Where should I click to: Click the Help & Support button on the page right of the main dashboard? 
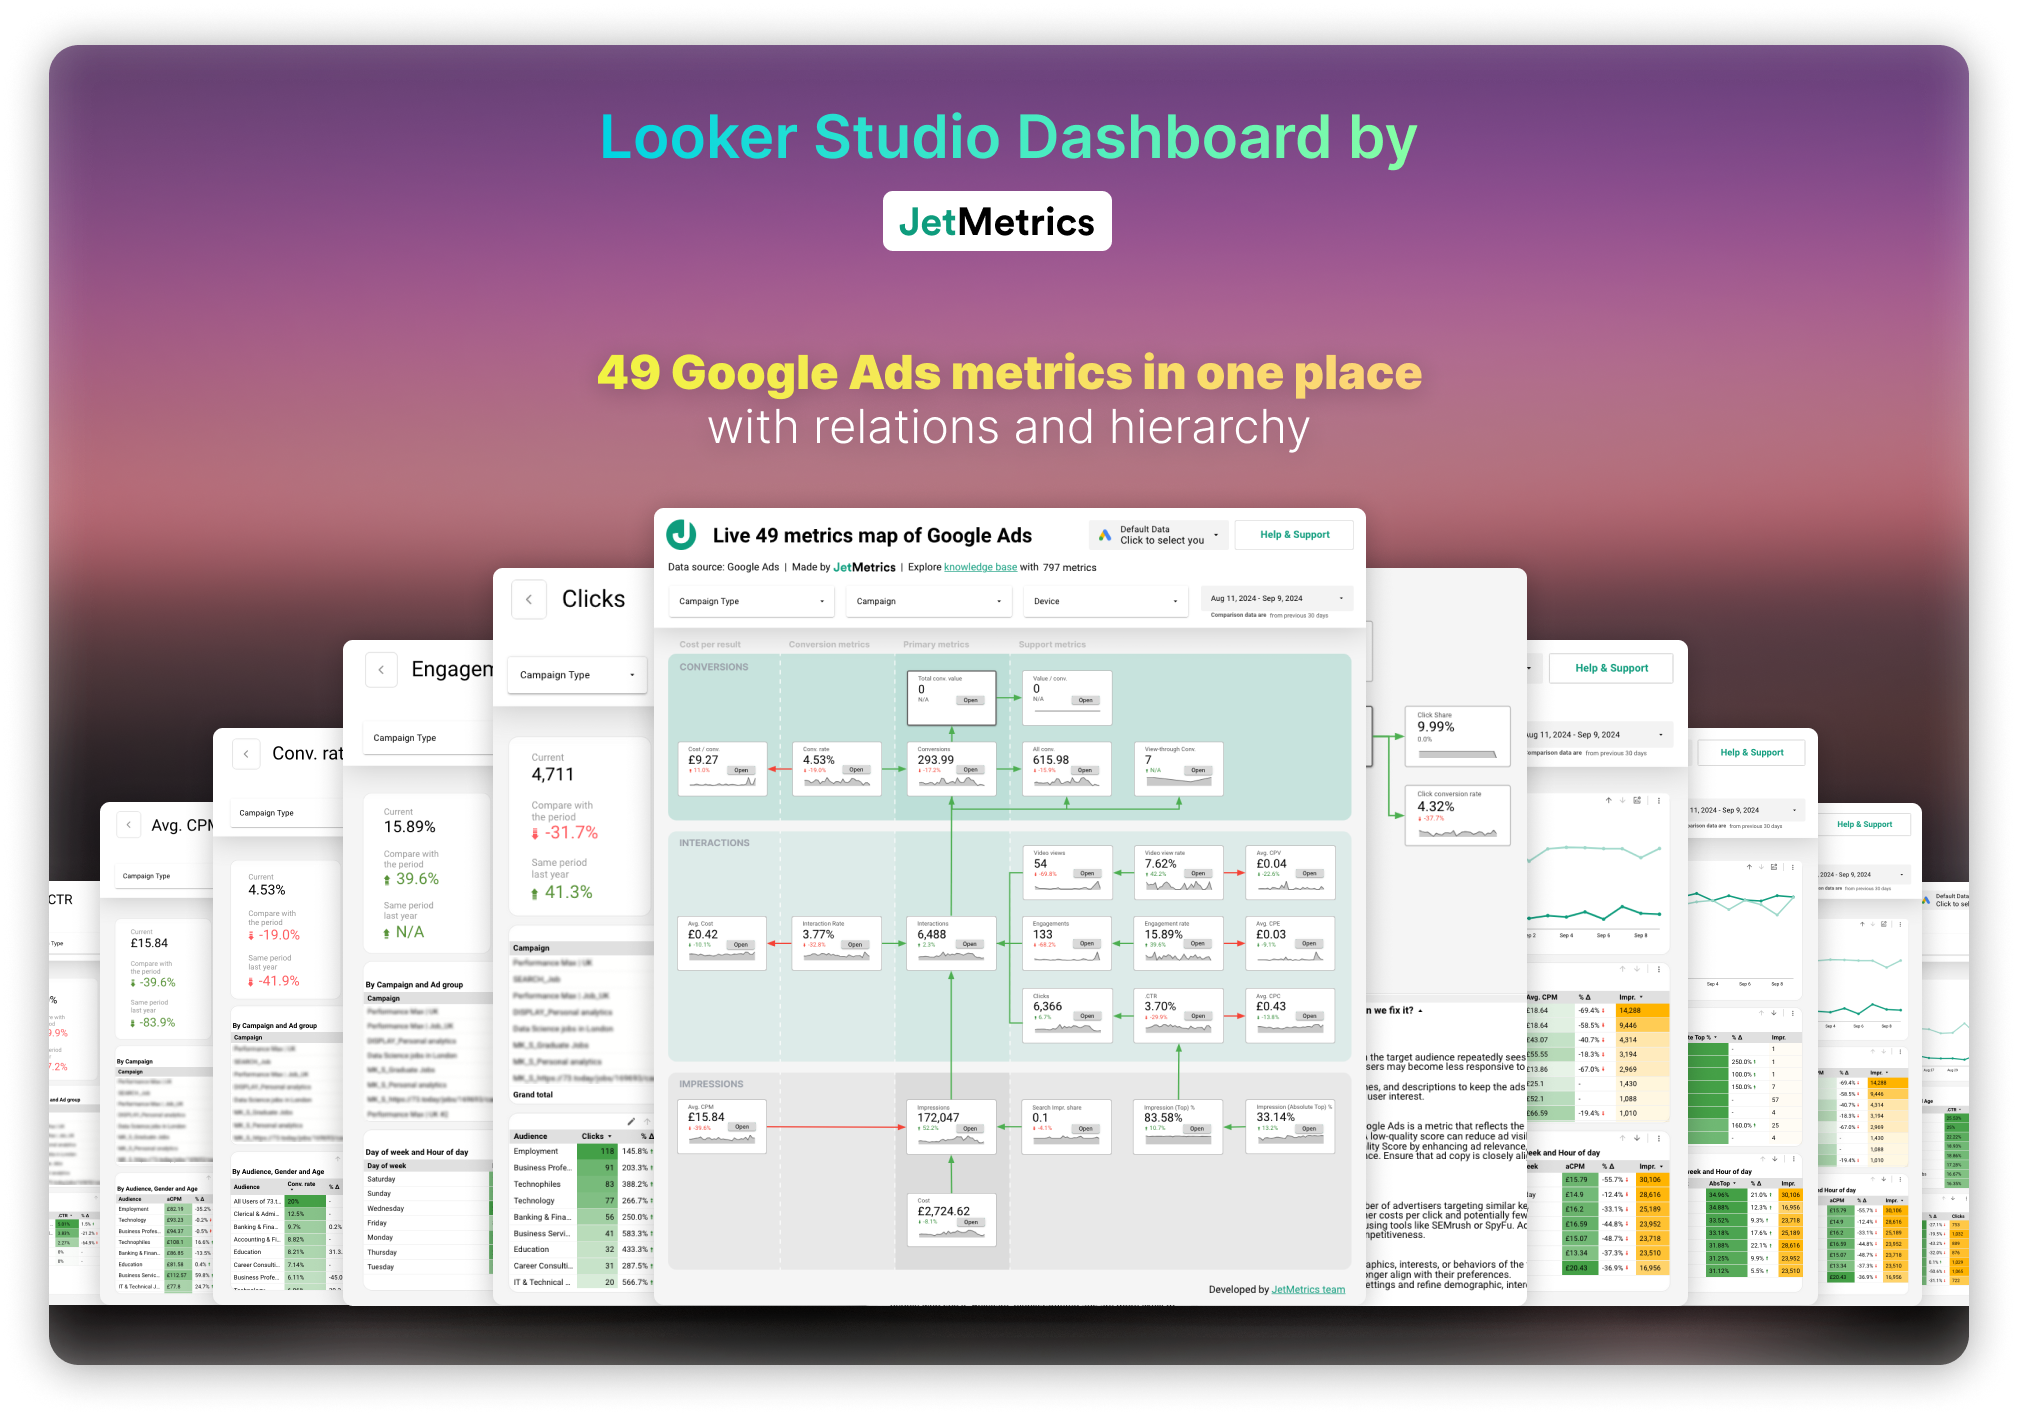(1611, 668)
